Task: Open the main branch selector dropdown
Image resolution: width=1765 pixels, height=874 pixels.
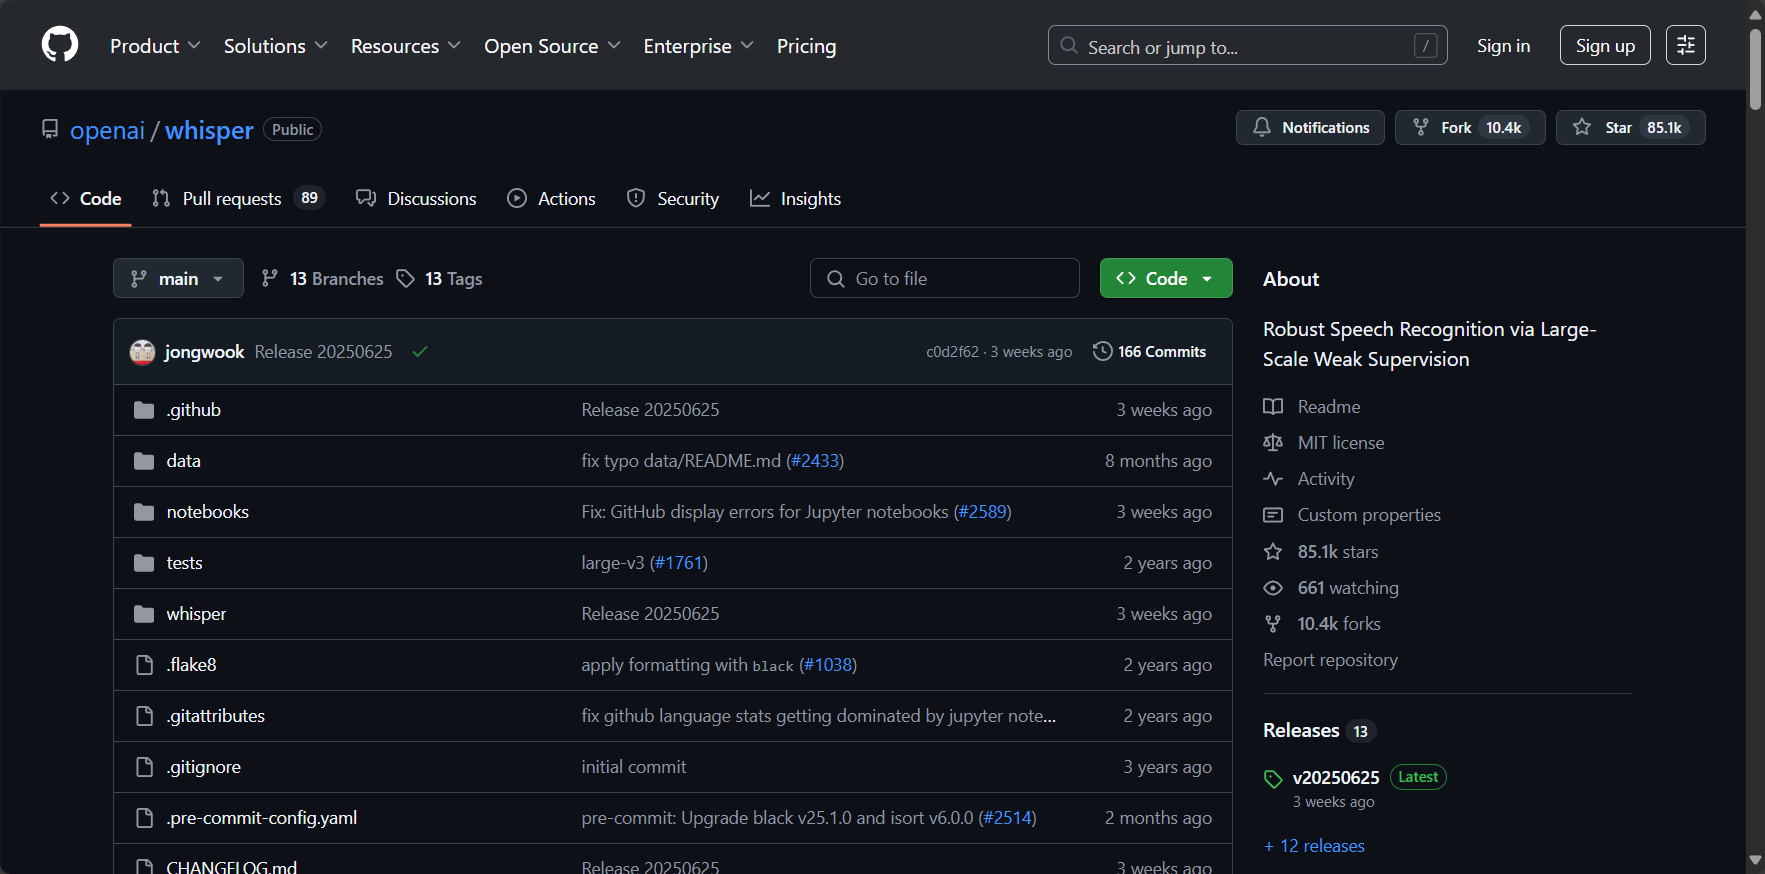Action: pyautogui.click(x=178, y=278)
